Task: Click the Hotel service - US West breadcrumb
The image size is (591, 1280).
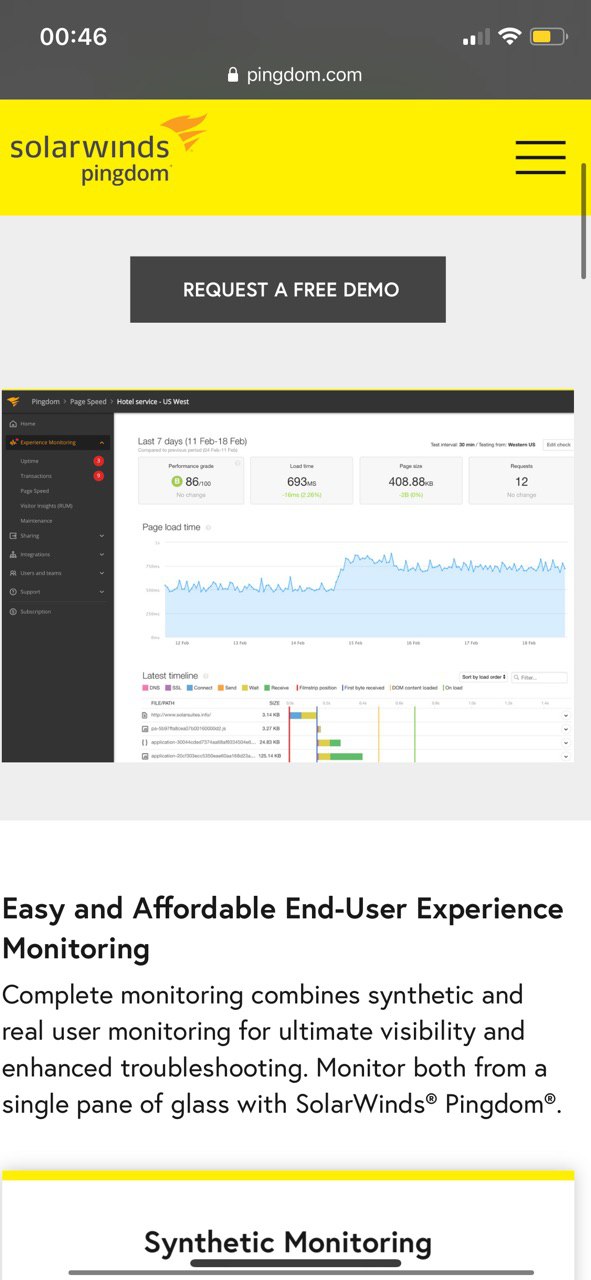Action: point(153,401)
